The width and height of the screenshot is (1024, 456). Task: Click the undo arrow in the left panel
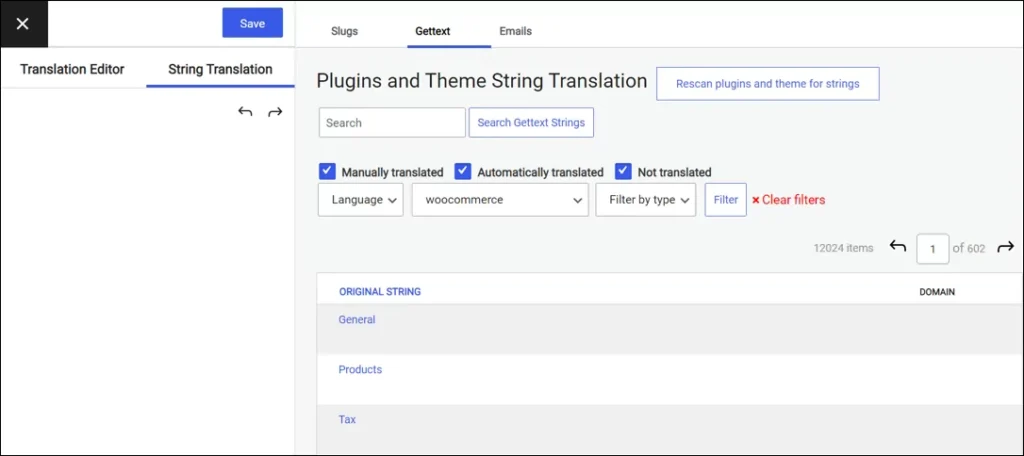[x=245, y=112]
